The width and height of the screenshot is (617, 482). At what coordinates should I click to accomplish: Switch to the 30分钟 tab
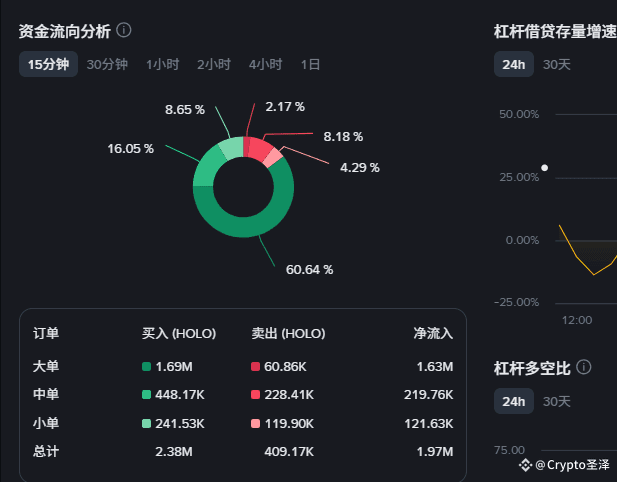click(x=107, y=64)
